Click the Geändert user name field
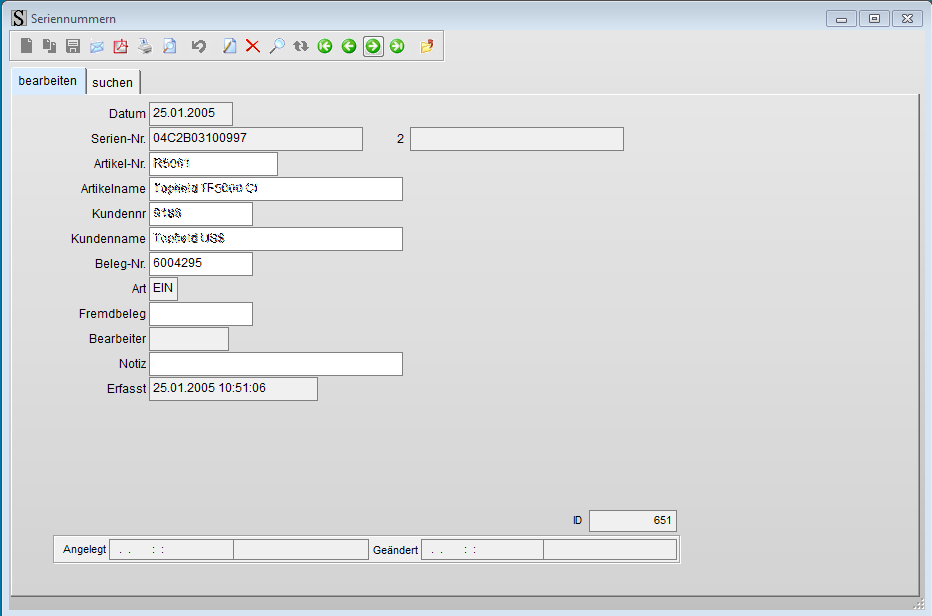Viewport: 932px width, 616px height. pos(610,549)
